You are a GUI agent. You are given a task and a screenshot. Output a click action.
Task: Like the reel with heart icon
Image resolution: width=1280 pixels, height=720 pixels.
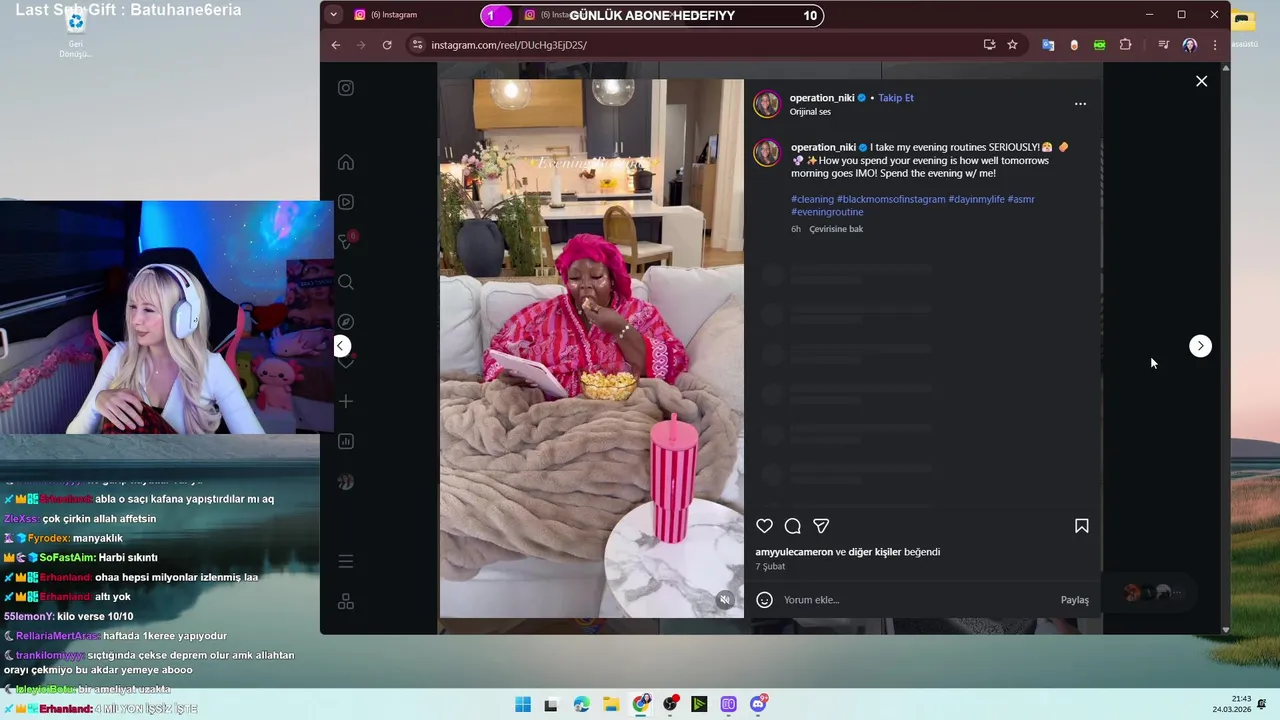pos(764,526)
